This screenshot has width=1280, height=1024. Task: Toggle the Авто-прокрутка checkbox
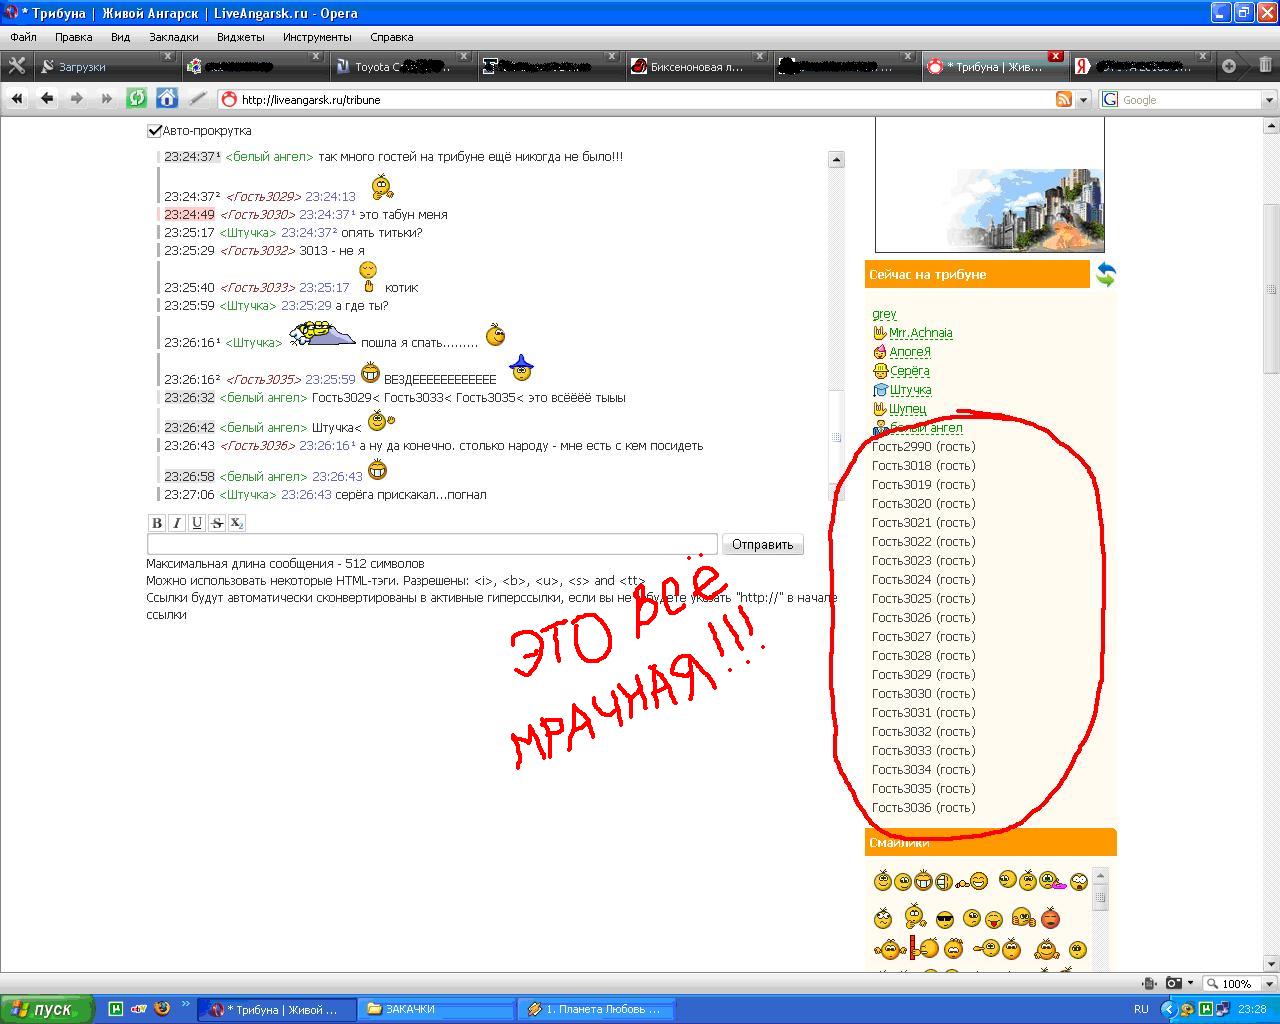click(155, 131)
